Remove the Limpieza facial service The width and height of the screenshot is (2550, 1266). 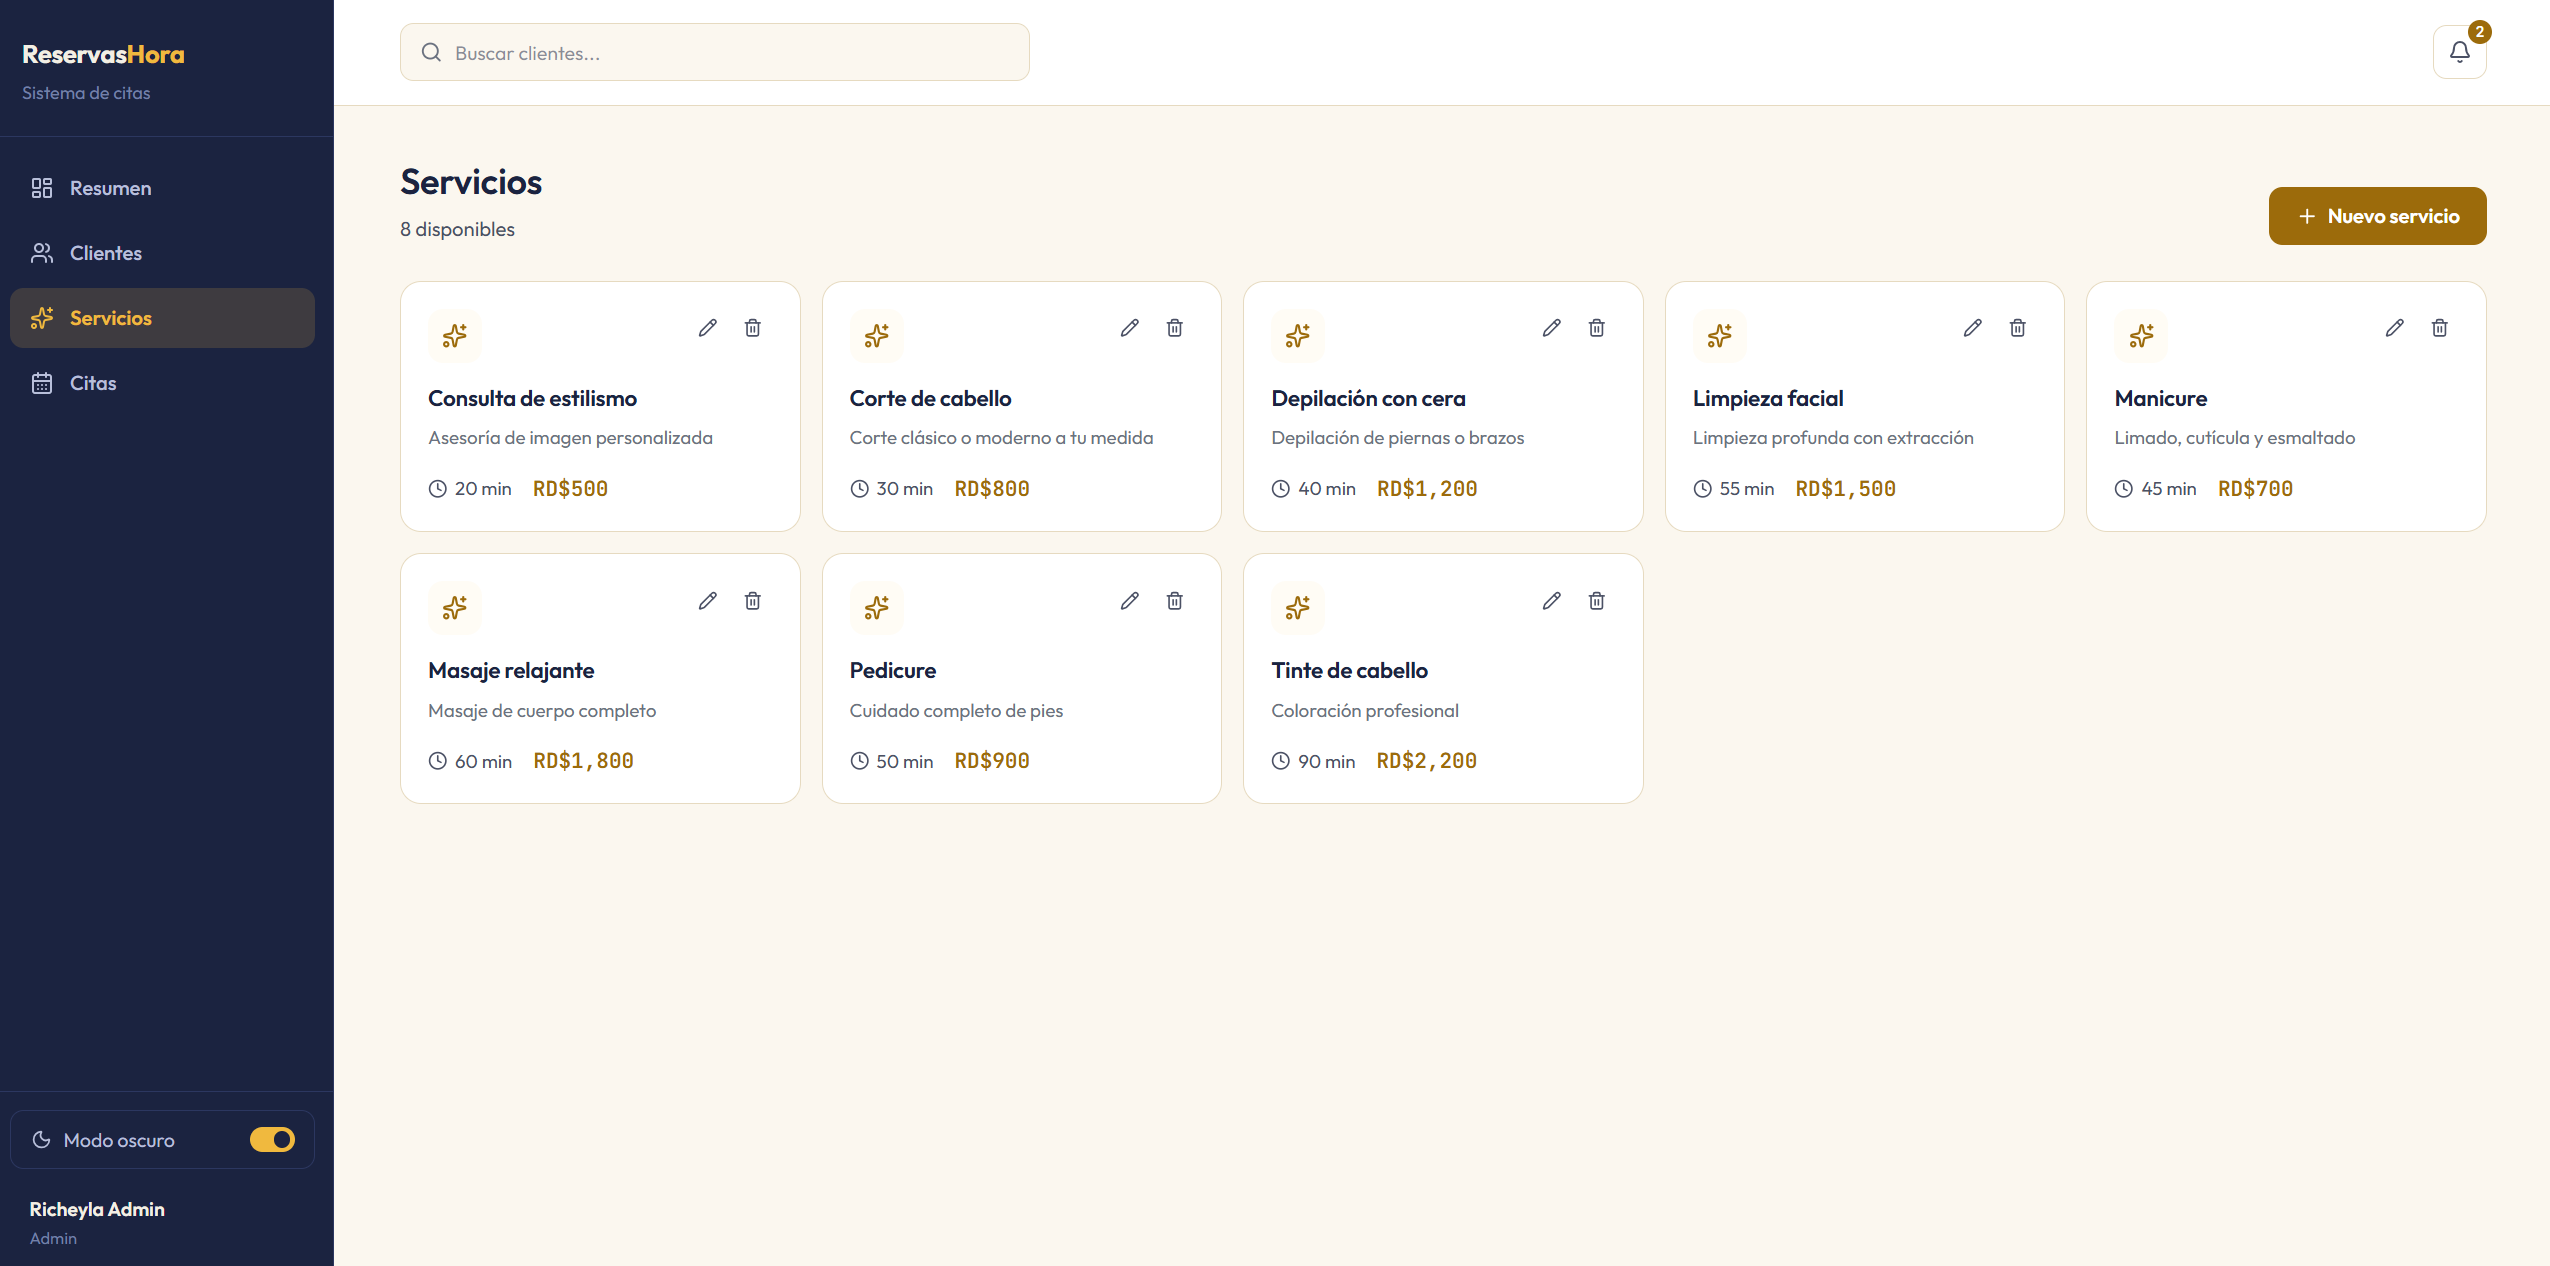point(2018,328)
